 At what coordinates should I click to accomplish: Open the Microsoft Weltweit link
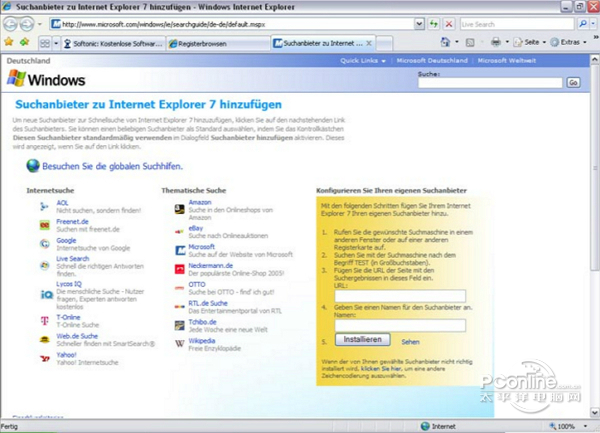507,60
